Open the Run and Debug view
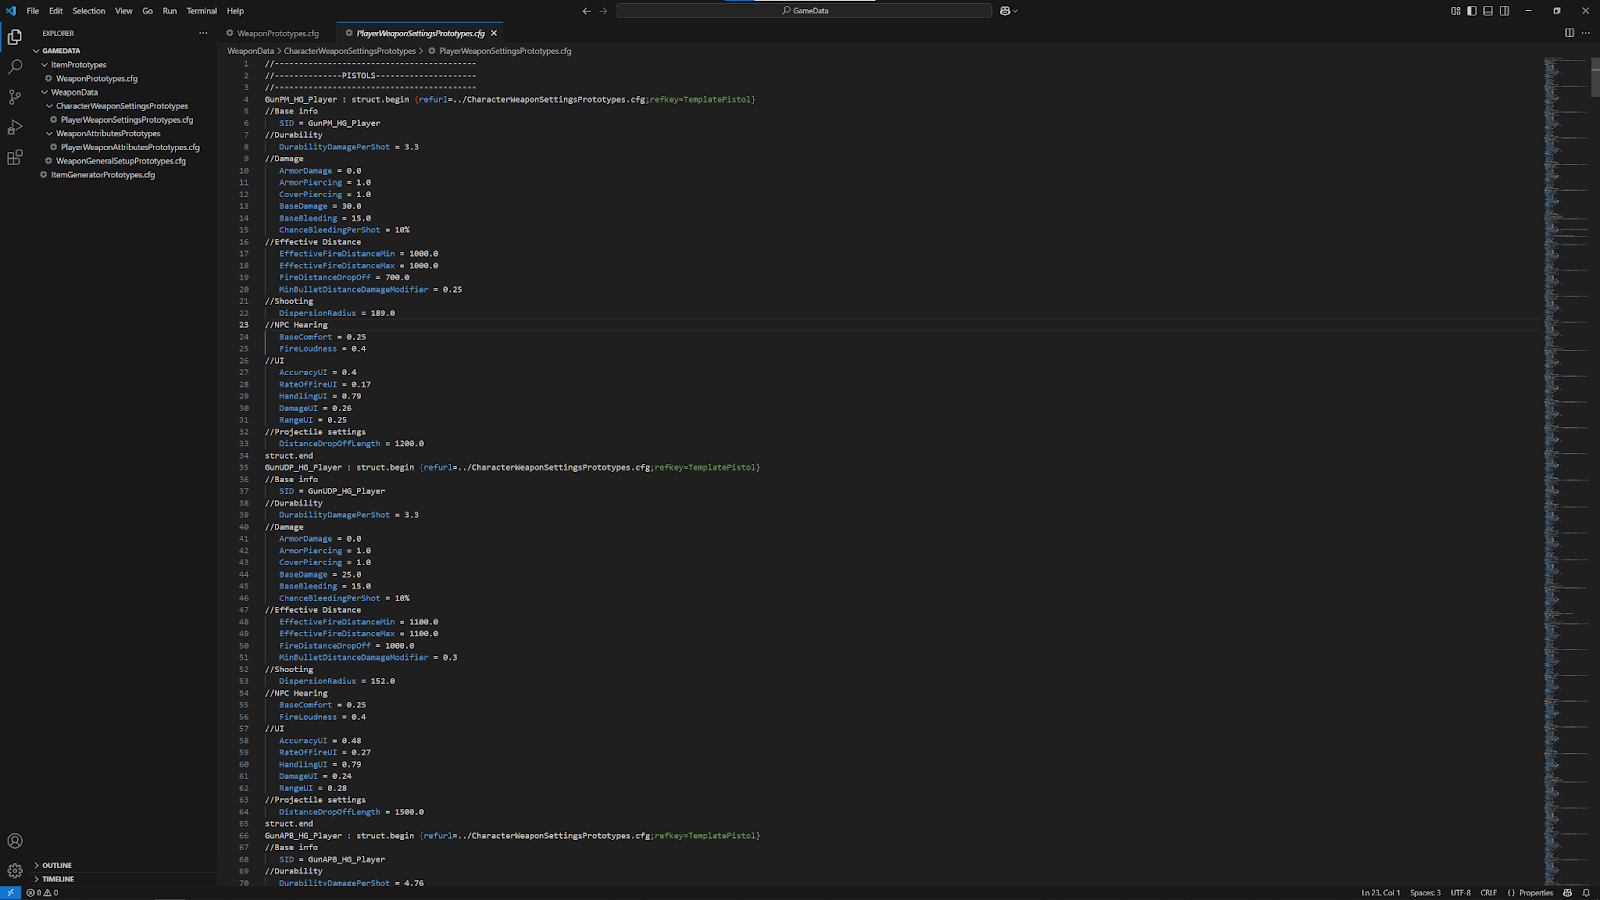This screenshot has height=900, width=1600. (15, 127)
